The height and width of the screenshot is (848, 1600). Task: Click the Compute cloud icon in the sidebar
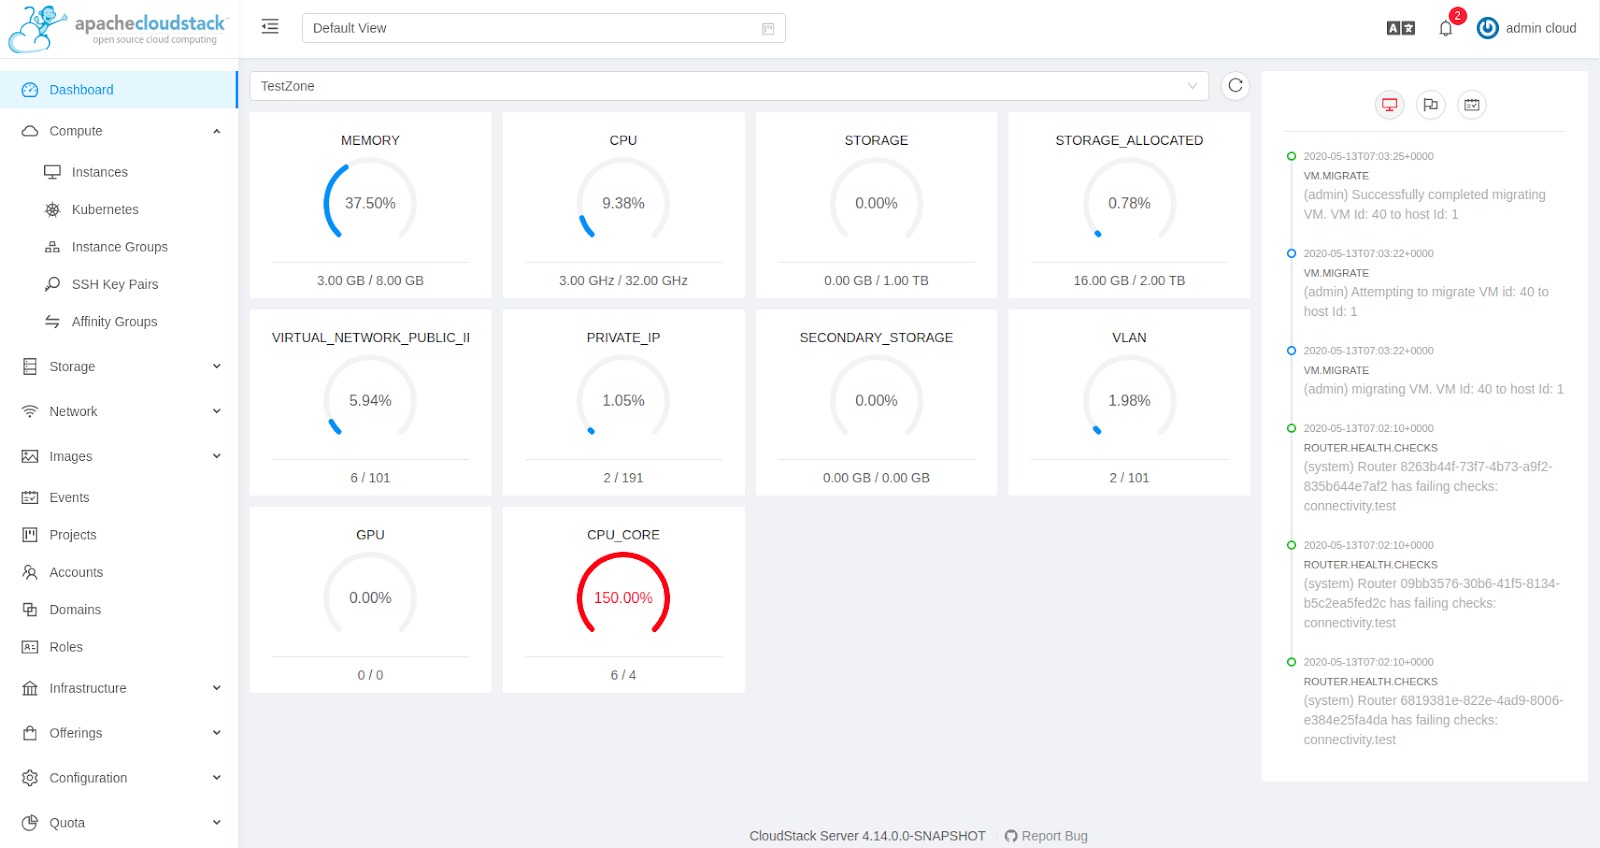click(30, 131)
